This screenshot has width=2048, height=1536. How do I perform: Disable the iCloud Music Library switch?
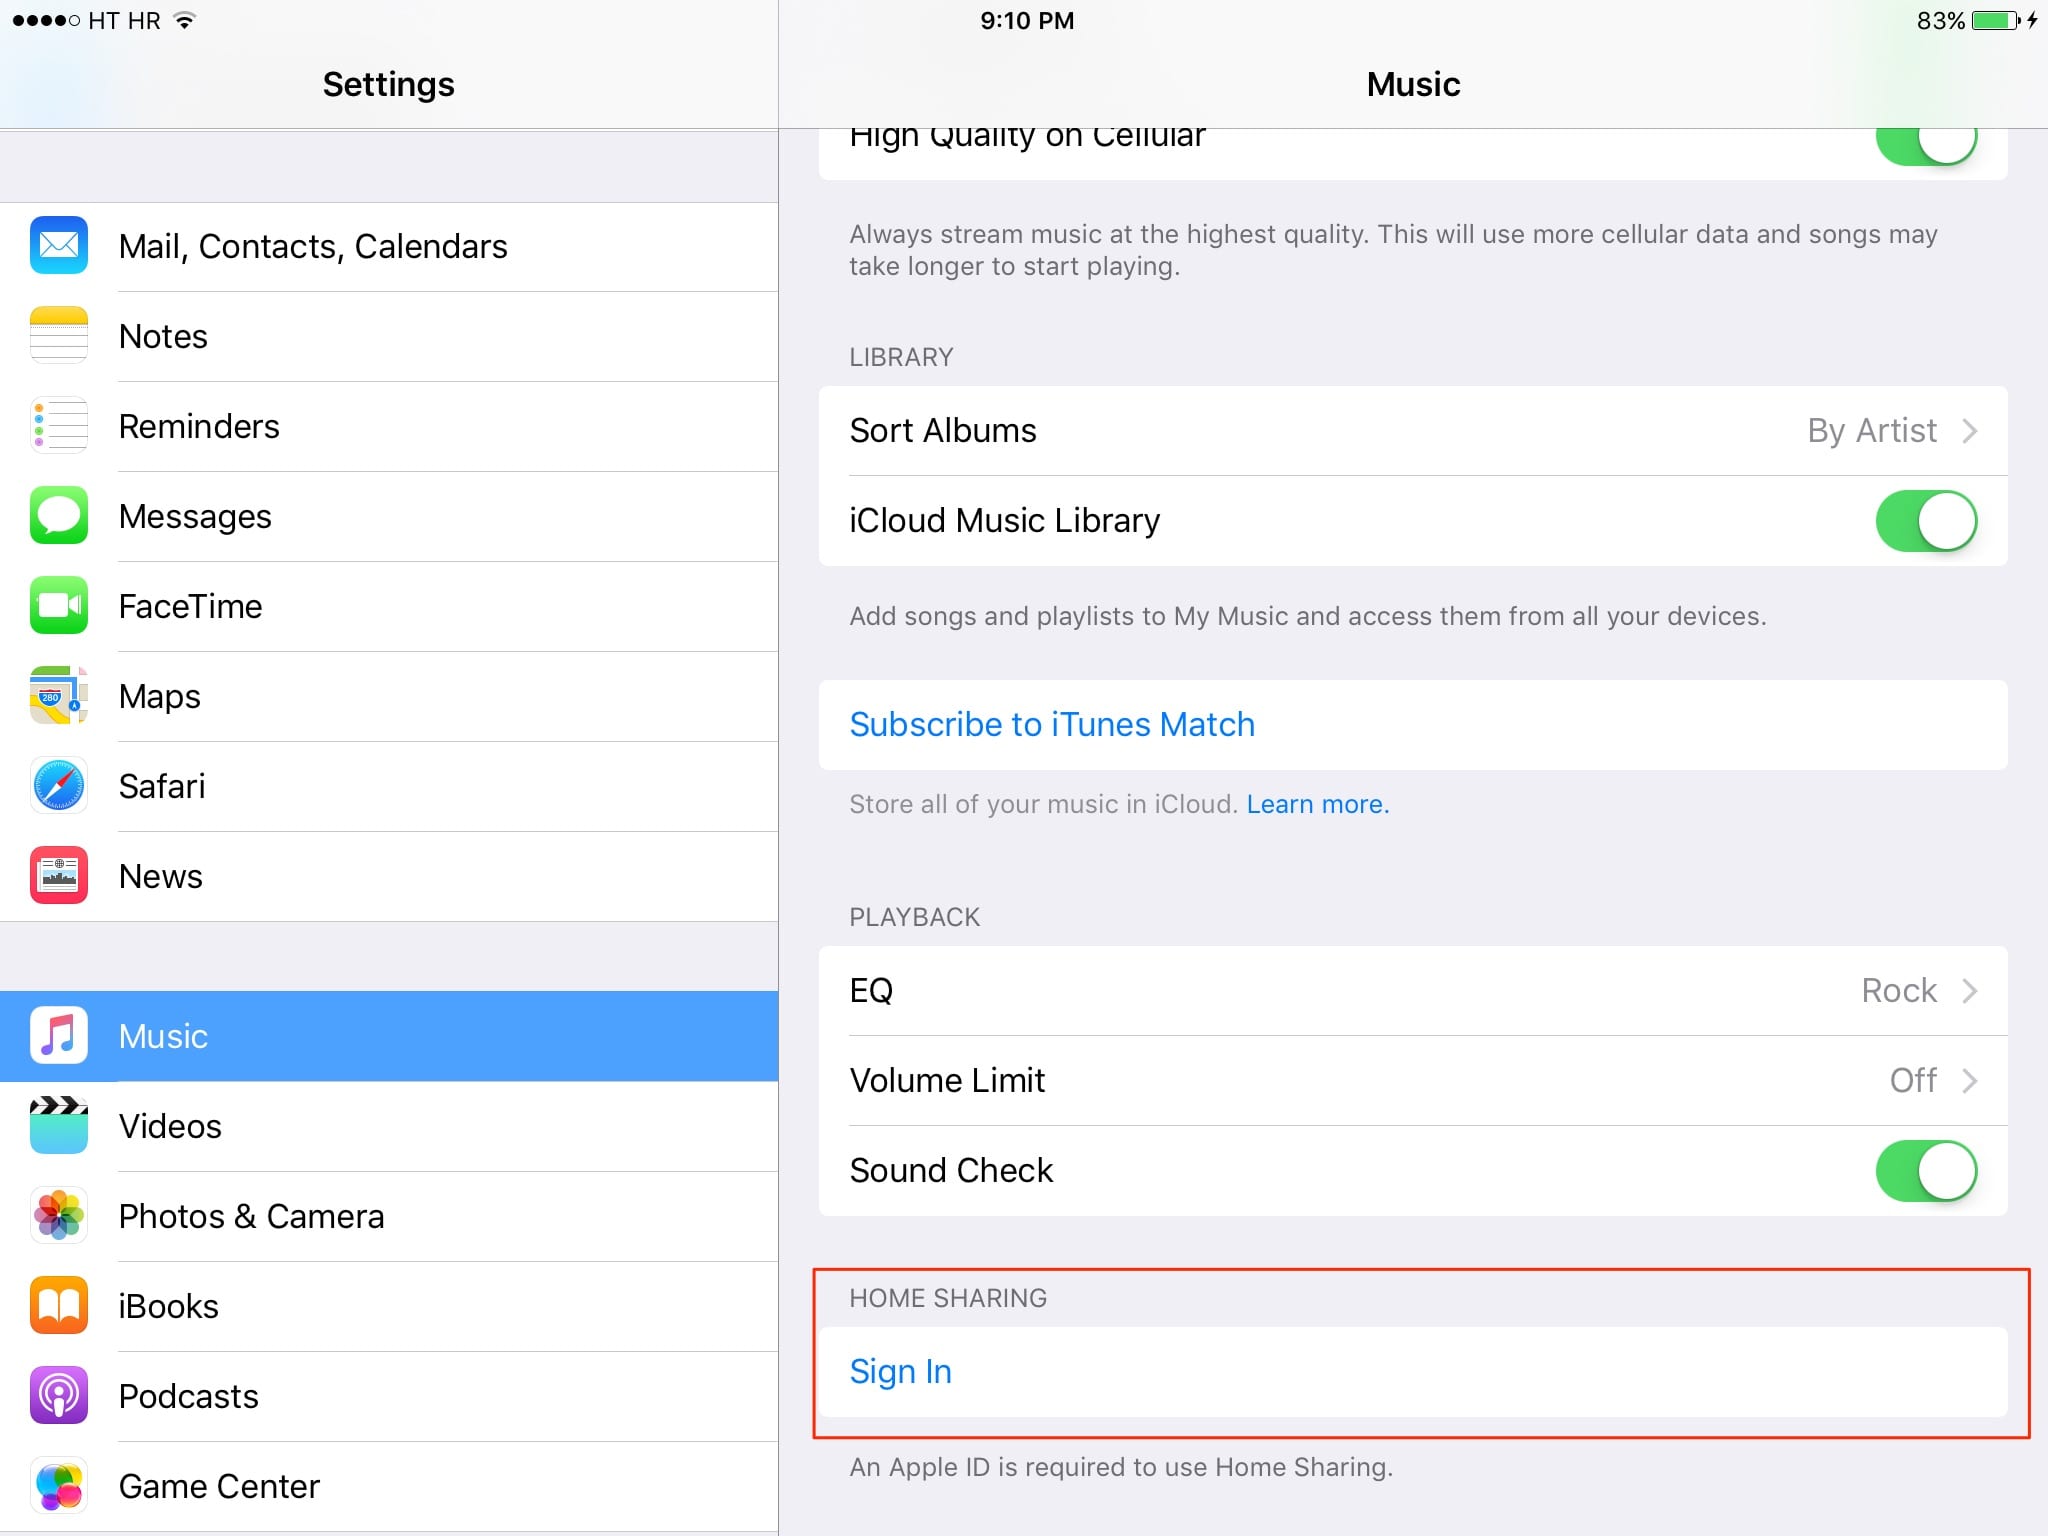pos(1926,521)
